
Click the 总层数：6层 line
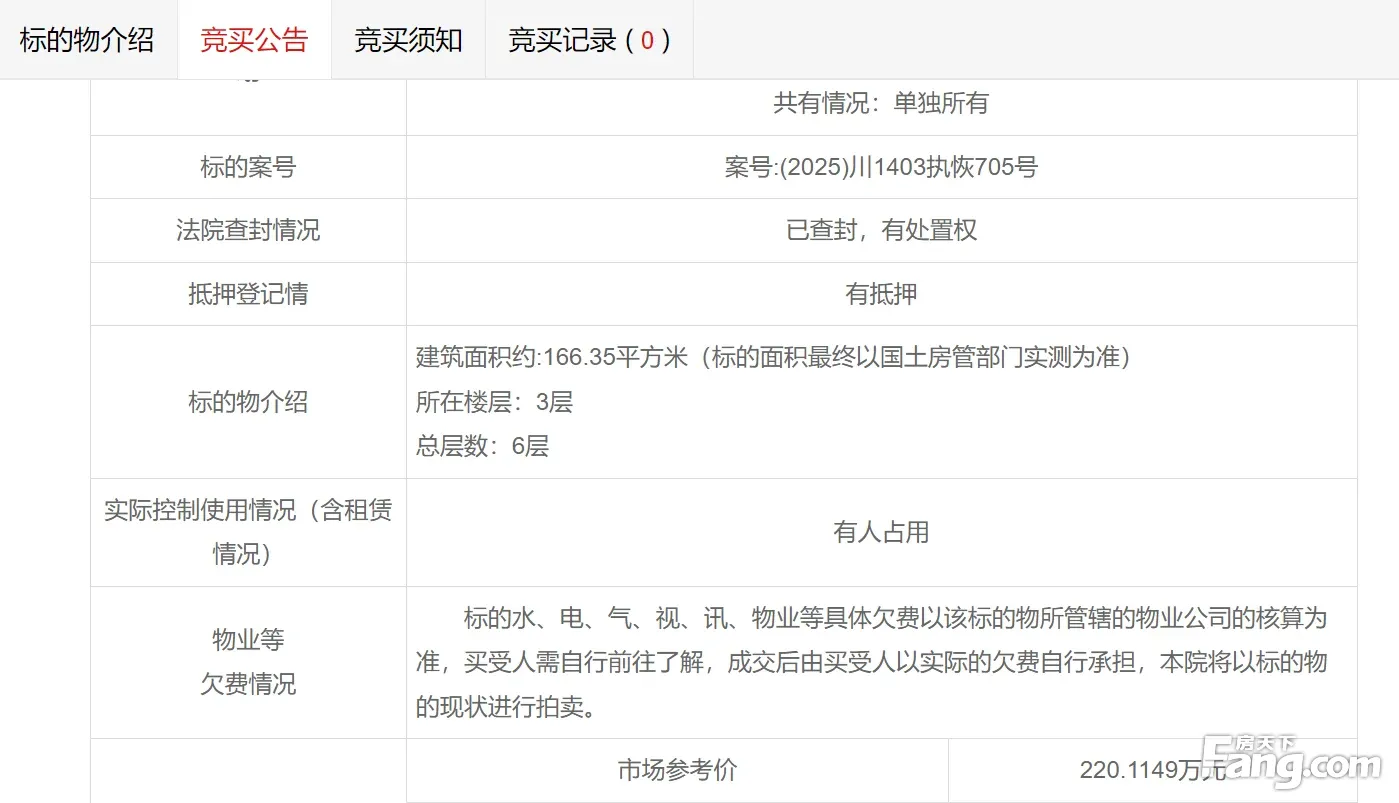482,446
